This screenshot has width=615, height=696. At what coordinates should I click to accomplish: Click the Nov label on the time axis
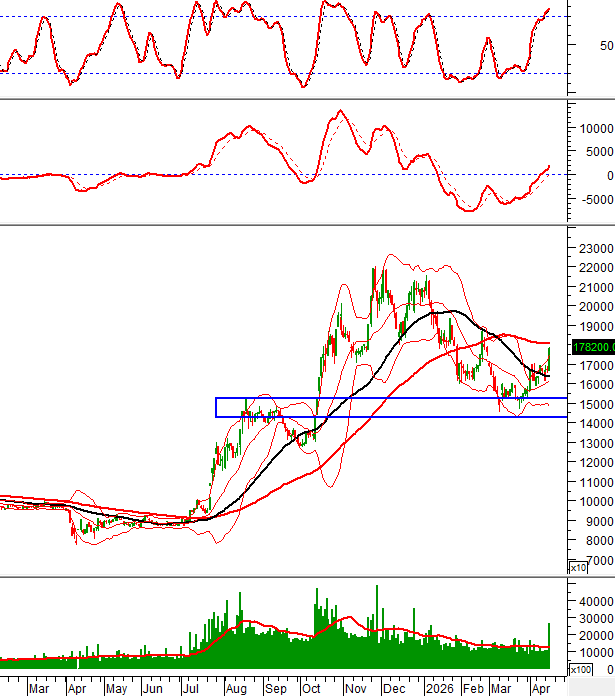coord(355,689)
